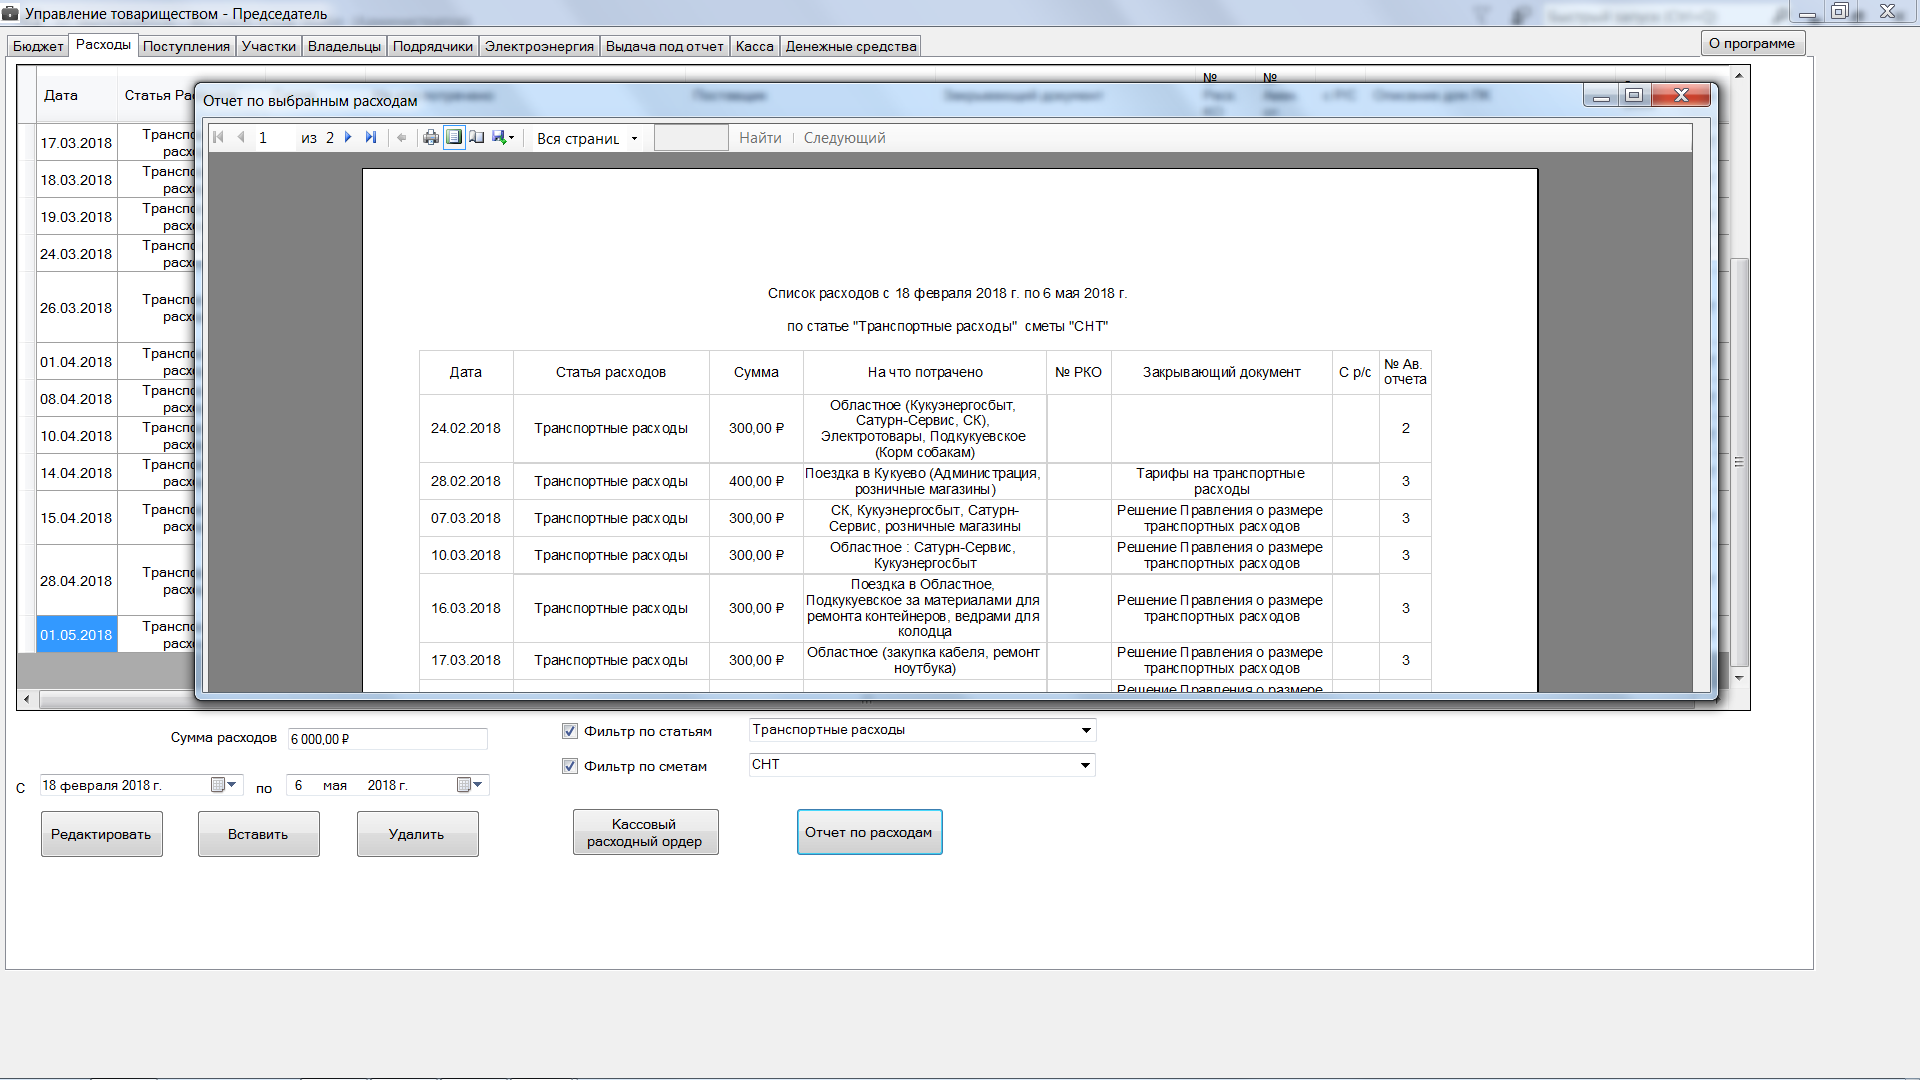1920x1080 pixels.
Task: Click report search text field
Action: point(690,138)
